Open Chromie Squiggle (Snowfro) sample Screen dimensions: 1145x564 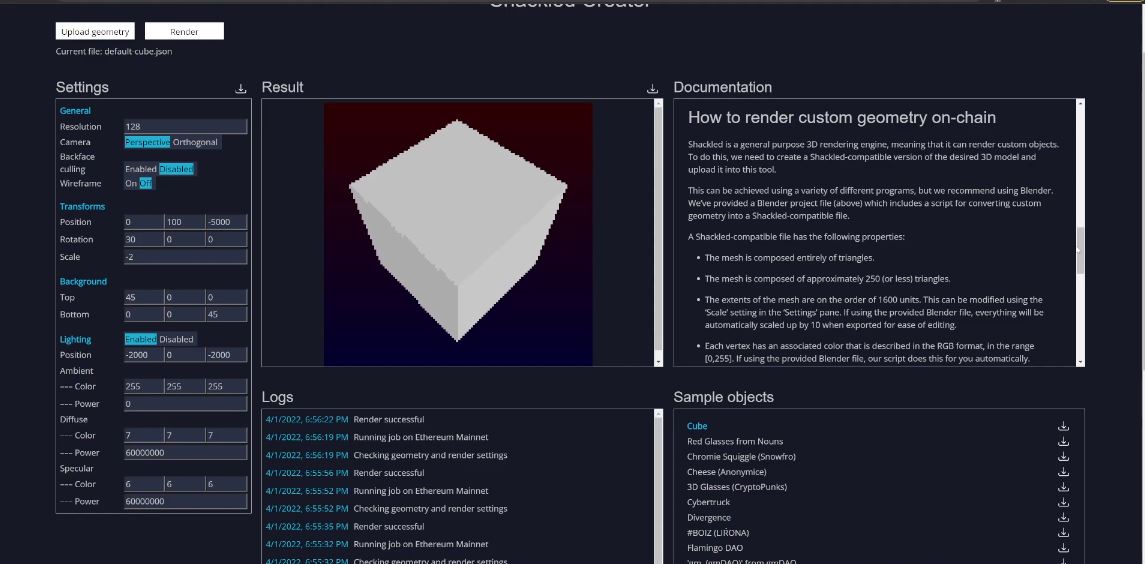coord(741,457)
